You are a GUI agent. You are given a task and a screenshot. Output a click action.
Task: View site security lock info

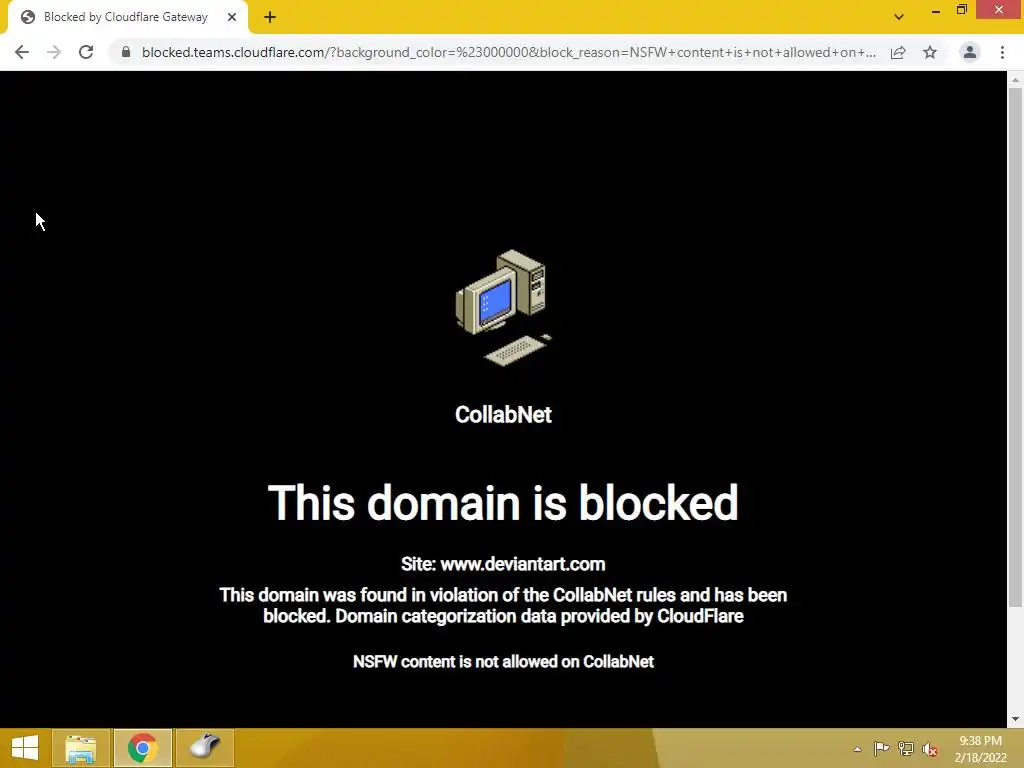pos(126,52)
